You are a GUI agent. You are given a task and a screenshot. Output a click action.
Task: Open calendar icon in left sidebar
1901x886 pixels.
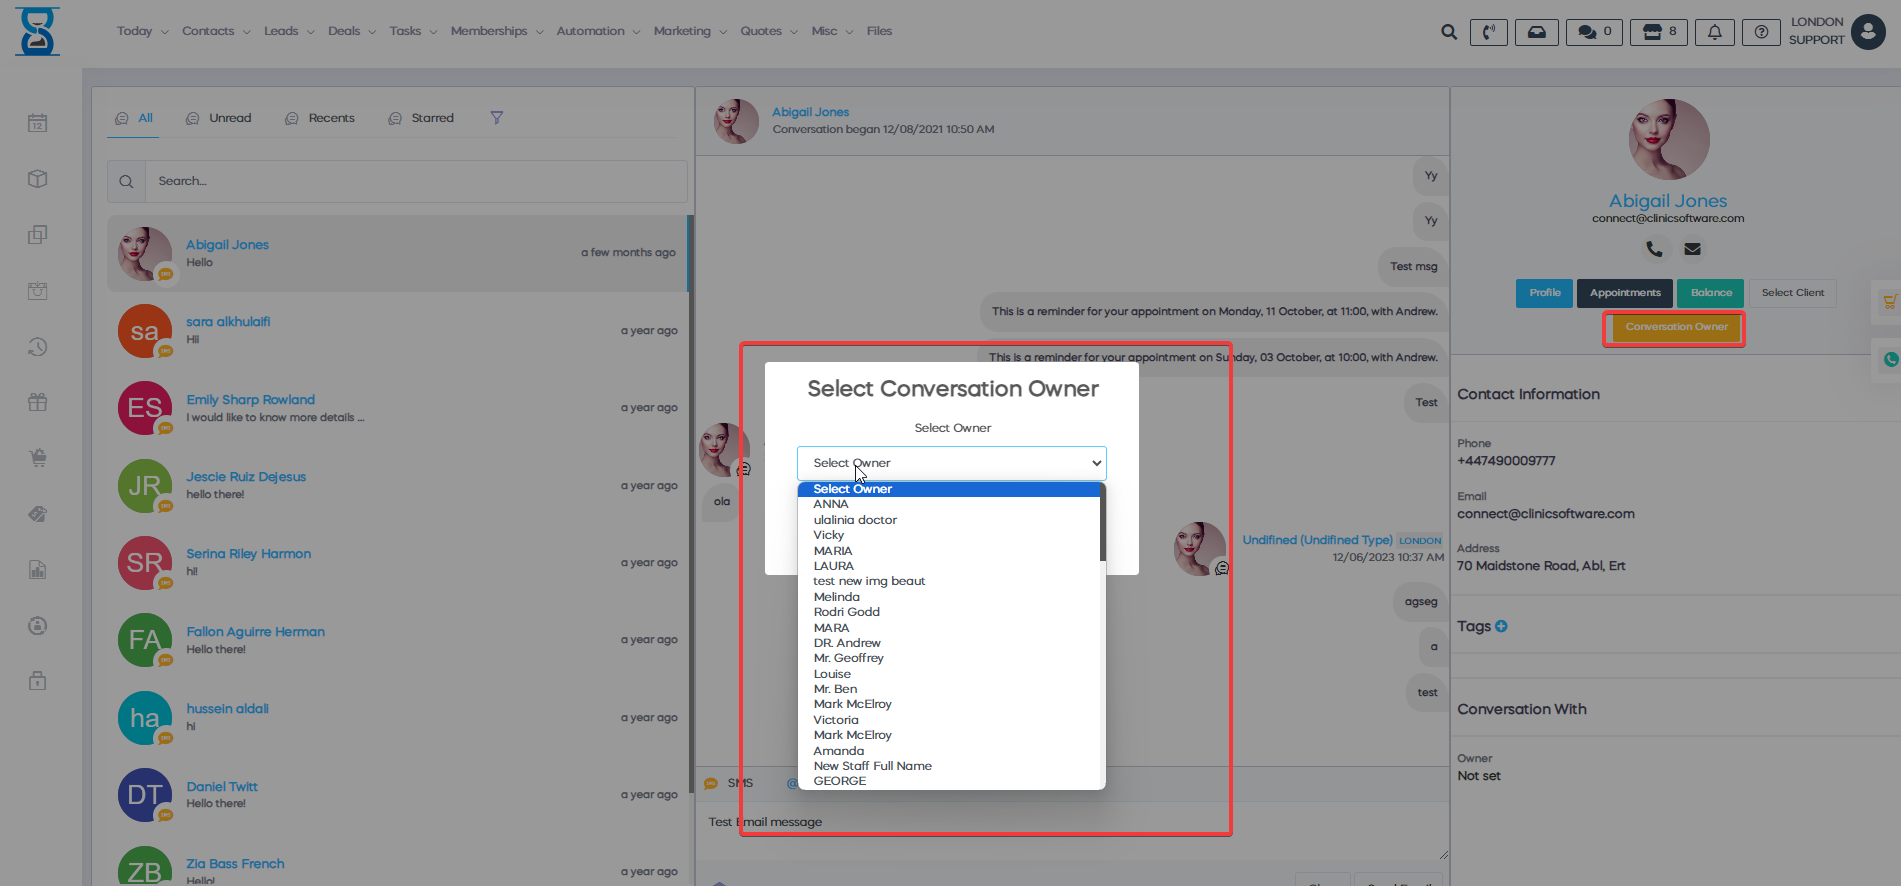tap(37, 123)
